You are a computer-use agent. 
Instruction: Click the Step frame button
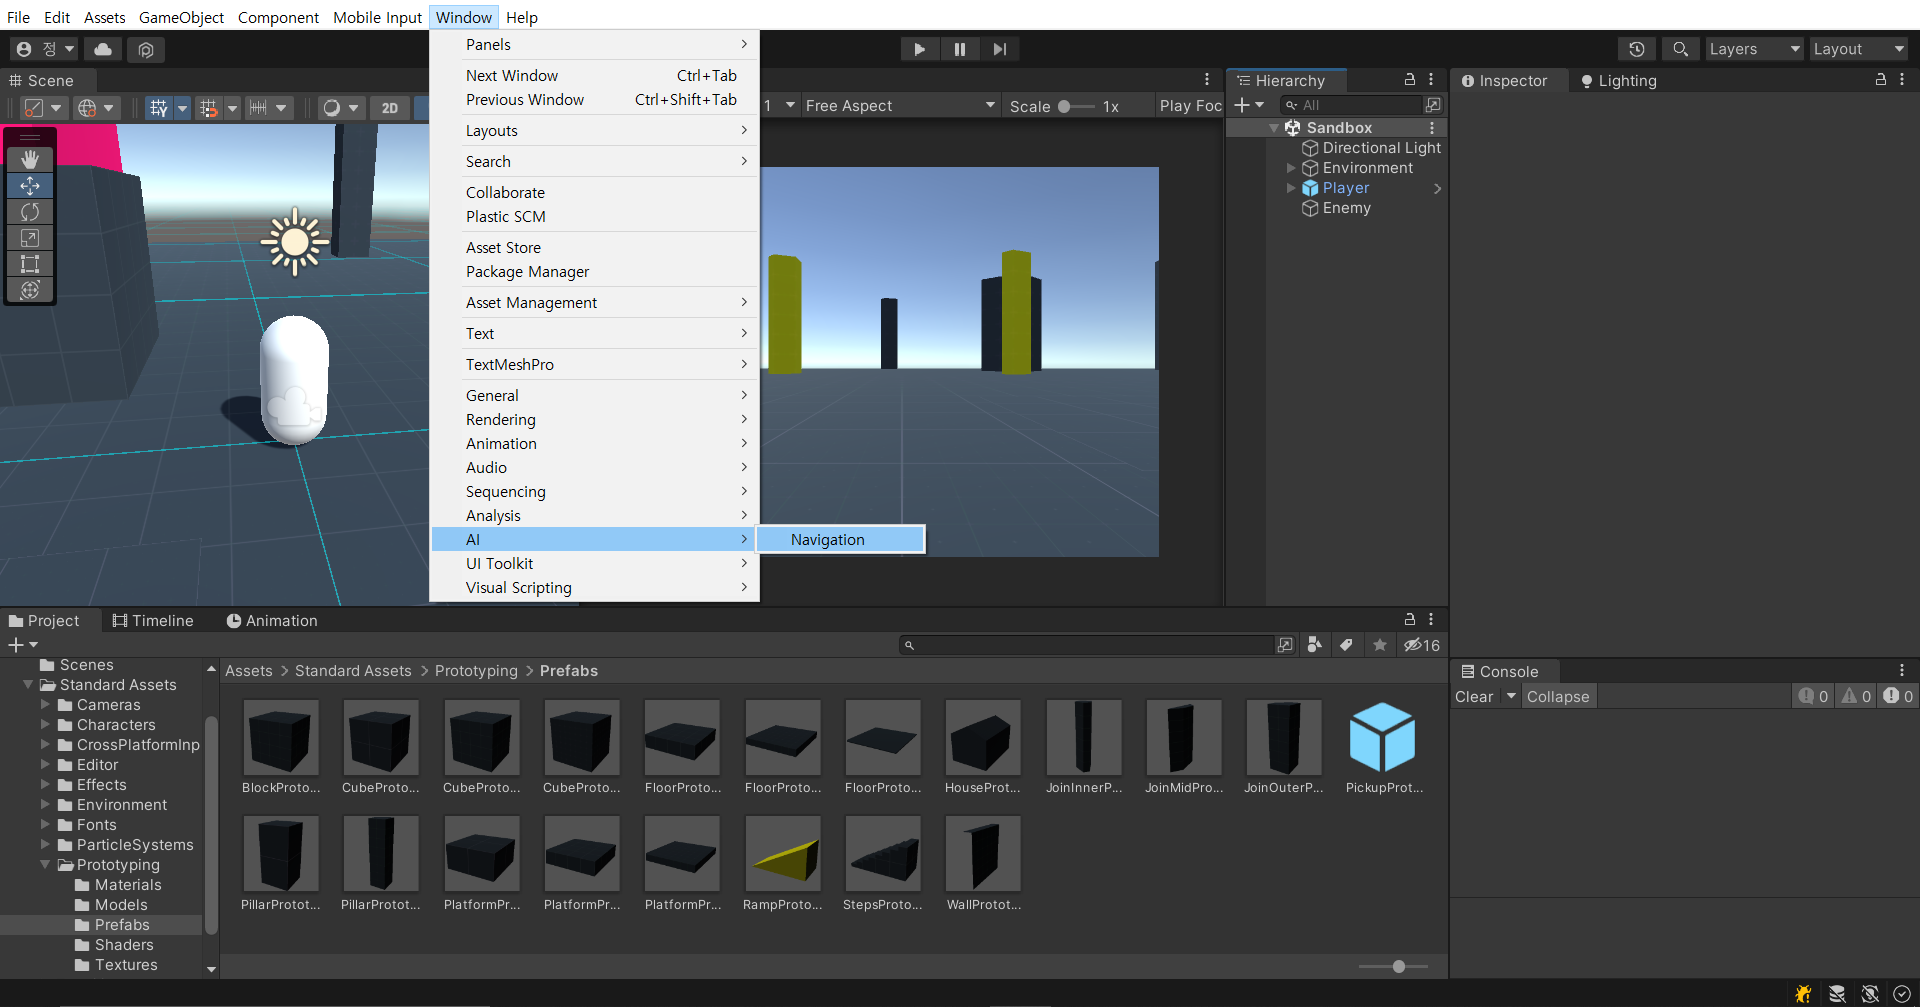[x=999, y=49]
